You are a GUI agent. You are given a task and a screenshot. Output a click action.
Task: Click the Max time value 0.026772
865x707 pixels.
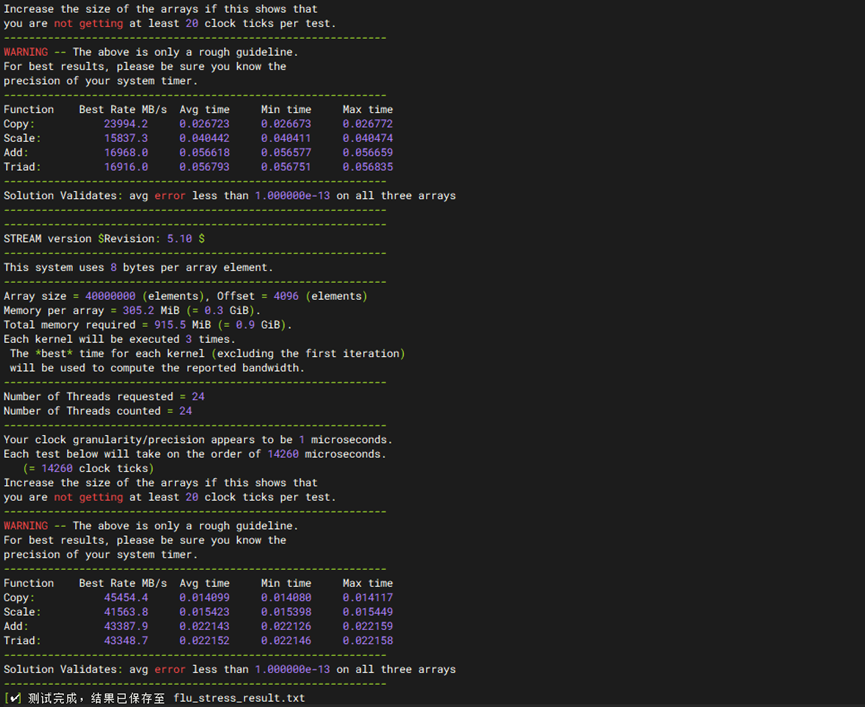pyautogui.click(x=367, y=124)
